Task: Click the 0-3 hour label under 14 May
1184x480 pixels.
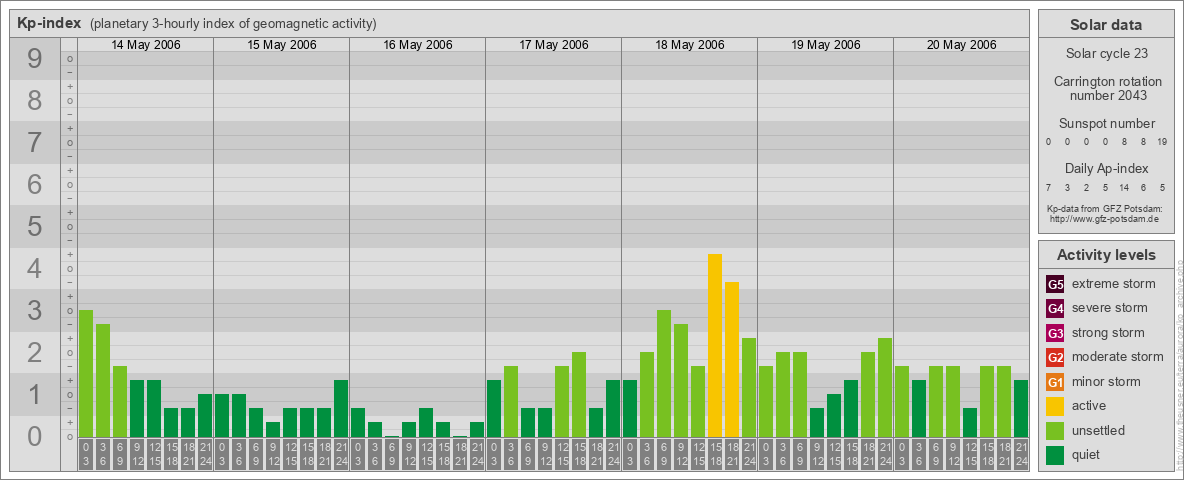Action: click(86, 454)
